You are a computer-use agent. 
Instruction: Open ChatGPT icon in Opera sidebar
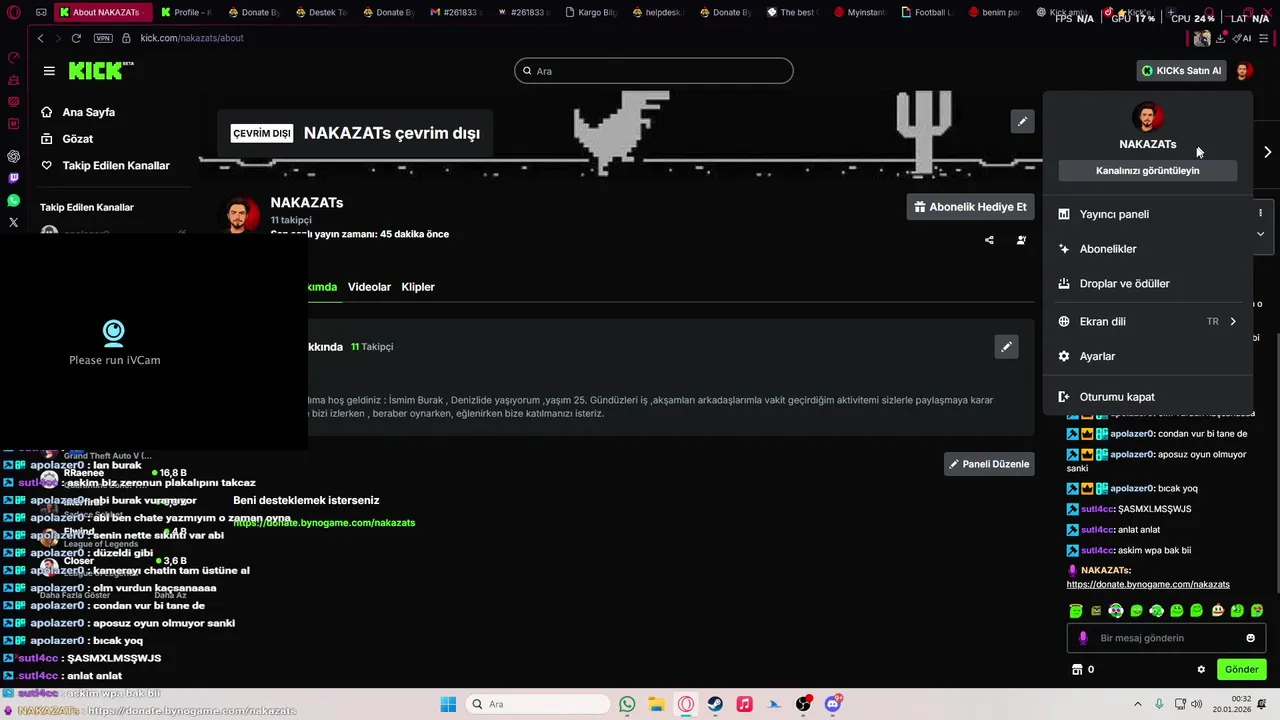coord(13,156)
